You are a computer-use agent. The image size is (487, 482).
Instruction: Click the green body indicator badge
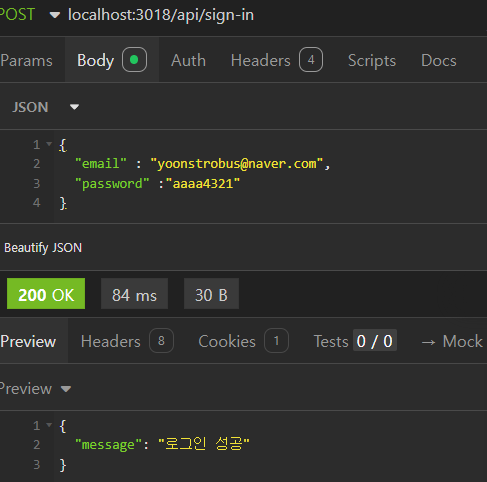134,60
